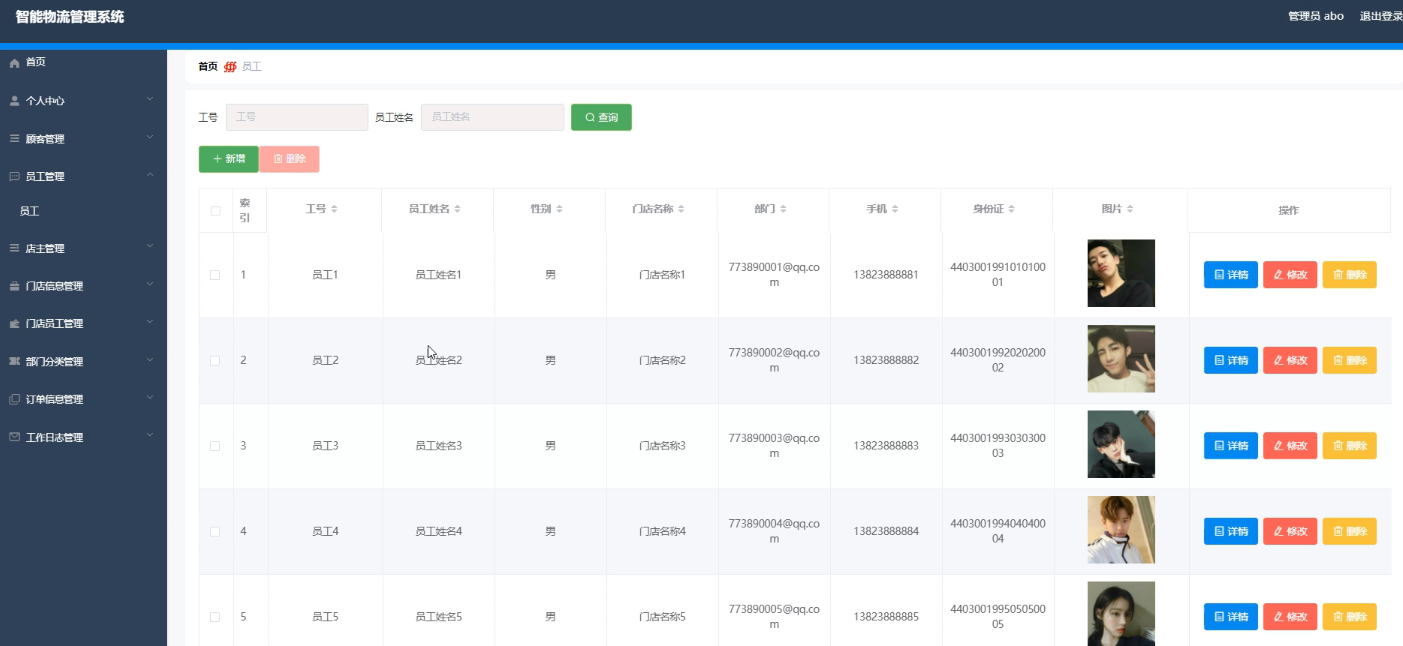Click the copy icon beside 订单信息管理
This screenshot has width=1403, height=646.
[14, 400]
